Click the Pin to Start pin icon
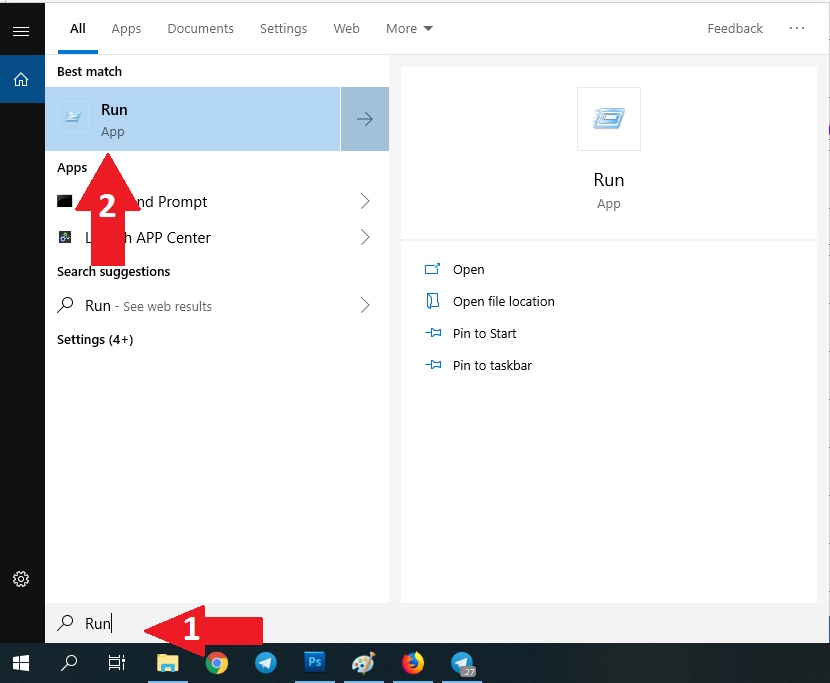830x683 pixels. [433, 333]
